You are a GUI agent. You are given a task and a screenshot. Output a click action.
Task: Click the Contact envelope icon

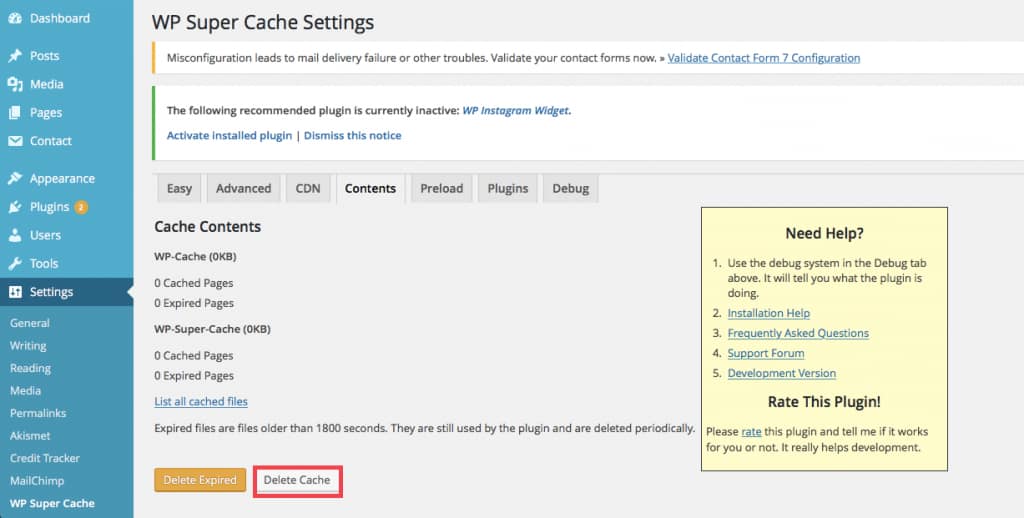(15, 140)
